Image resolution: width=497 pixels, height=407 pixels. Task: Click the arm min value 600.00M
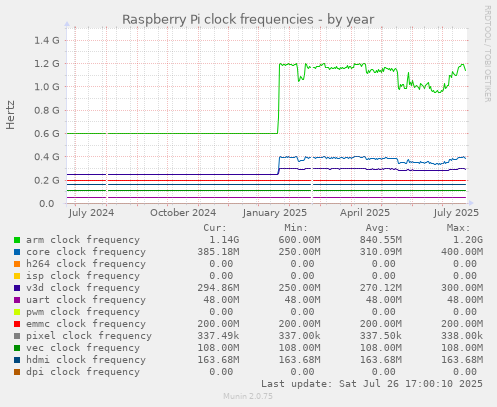click(299, 240)
